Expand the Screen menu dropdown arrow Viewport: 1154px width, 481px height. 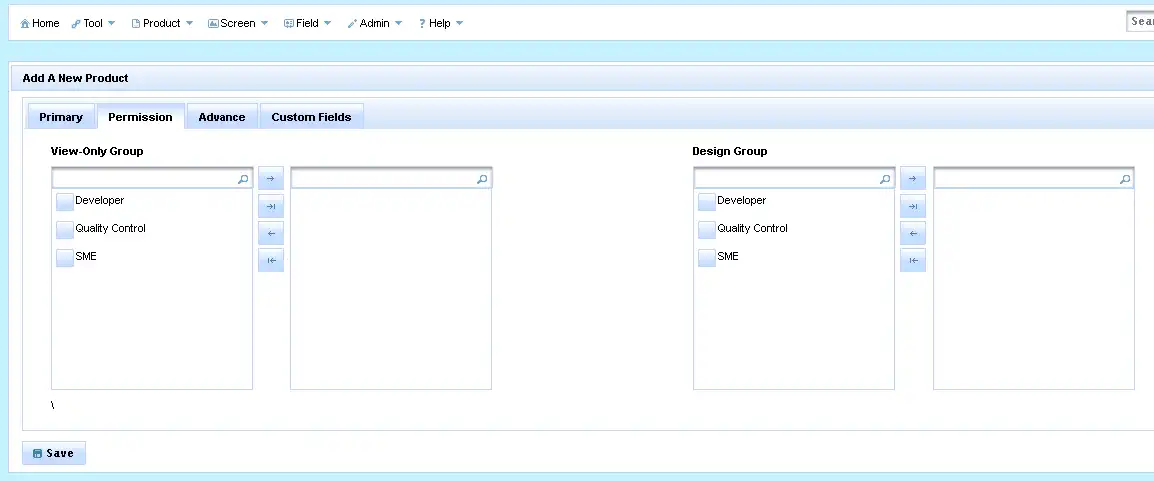(x=265, y=24)
